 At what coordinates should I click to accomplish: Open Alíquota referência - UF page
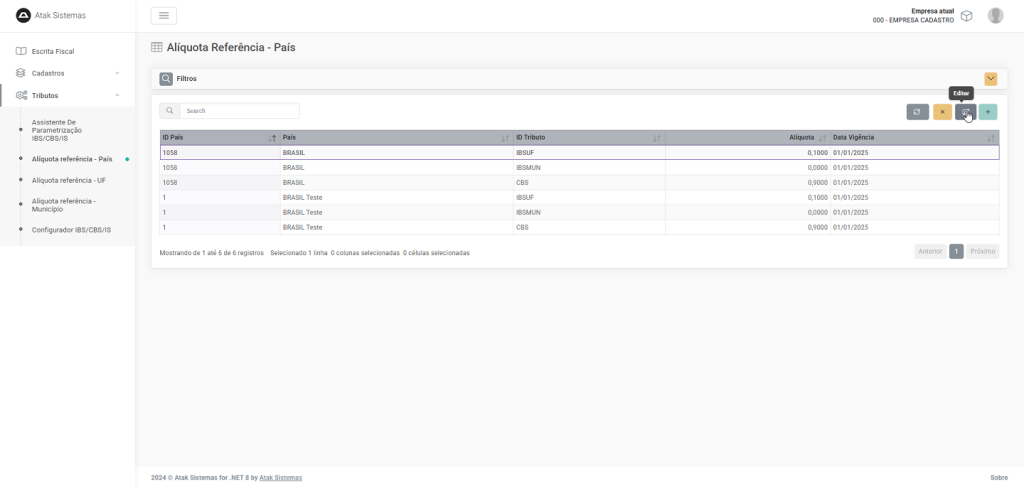click(x=69, y=180)
